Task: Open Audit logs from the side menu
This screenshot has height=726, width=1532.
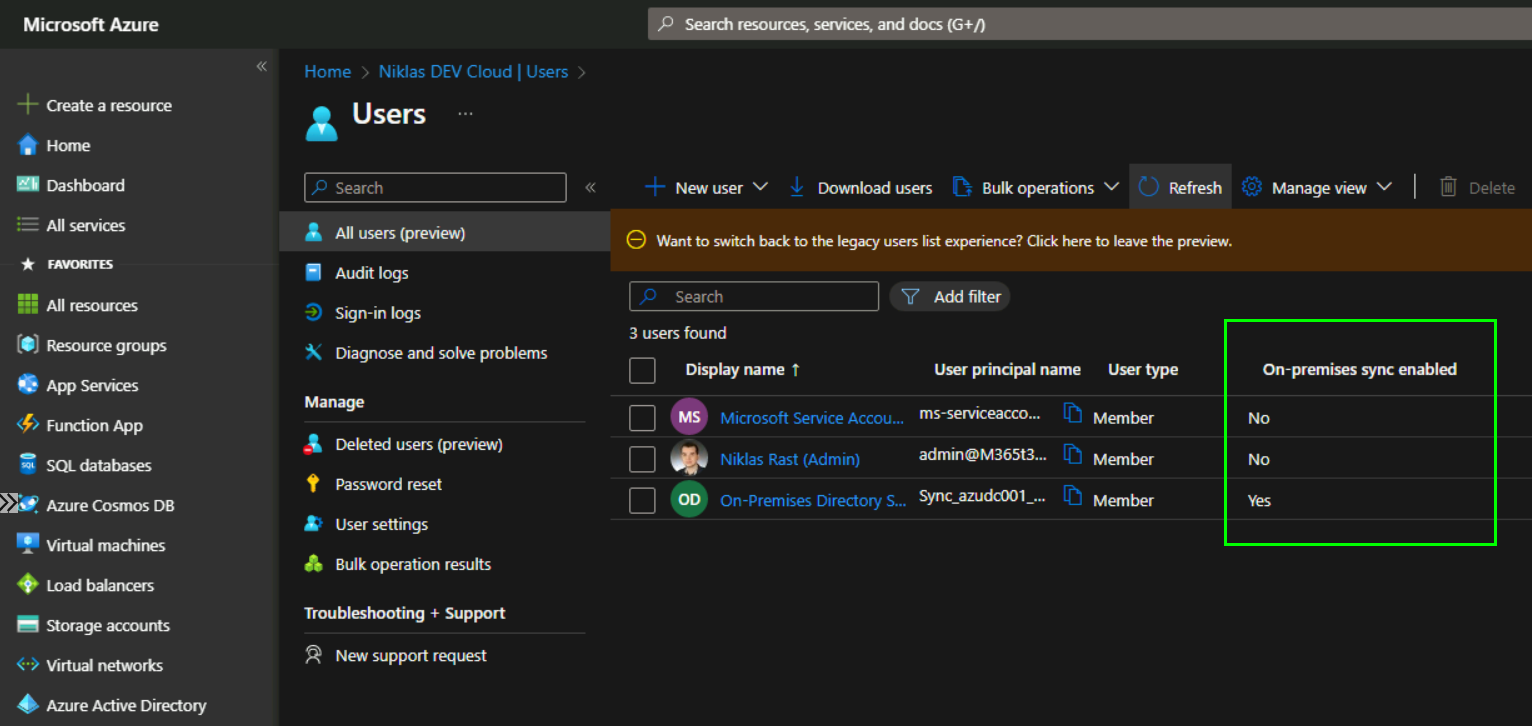Action: coord(371,273)
